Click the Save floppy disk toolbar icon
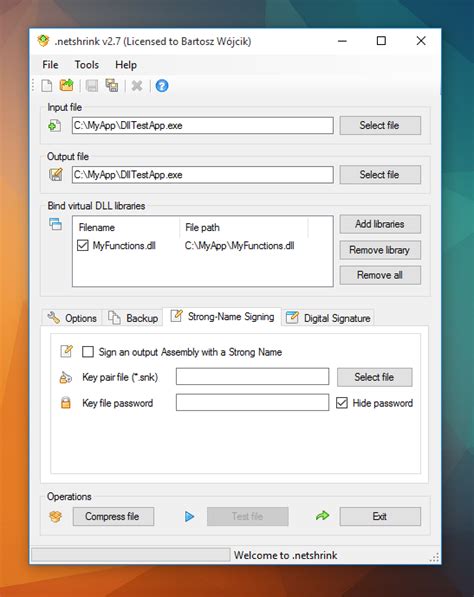This screenshot has width=474, height=597. coord(92,86)
